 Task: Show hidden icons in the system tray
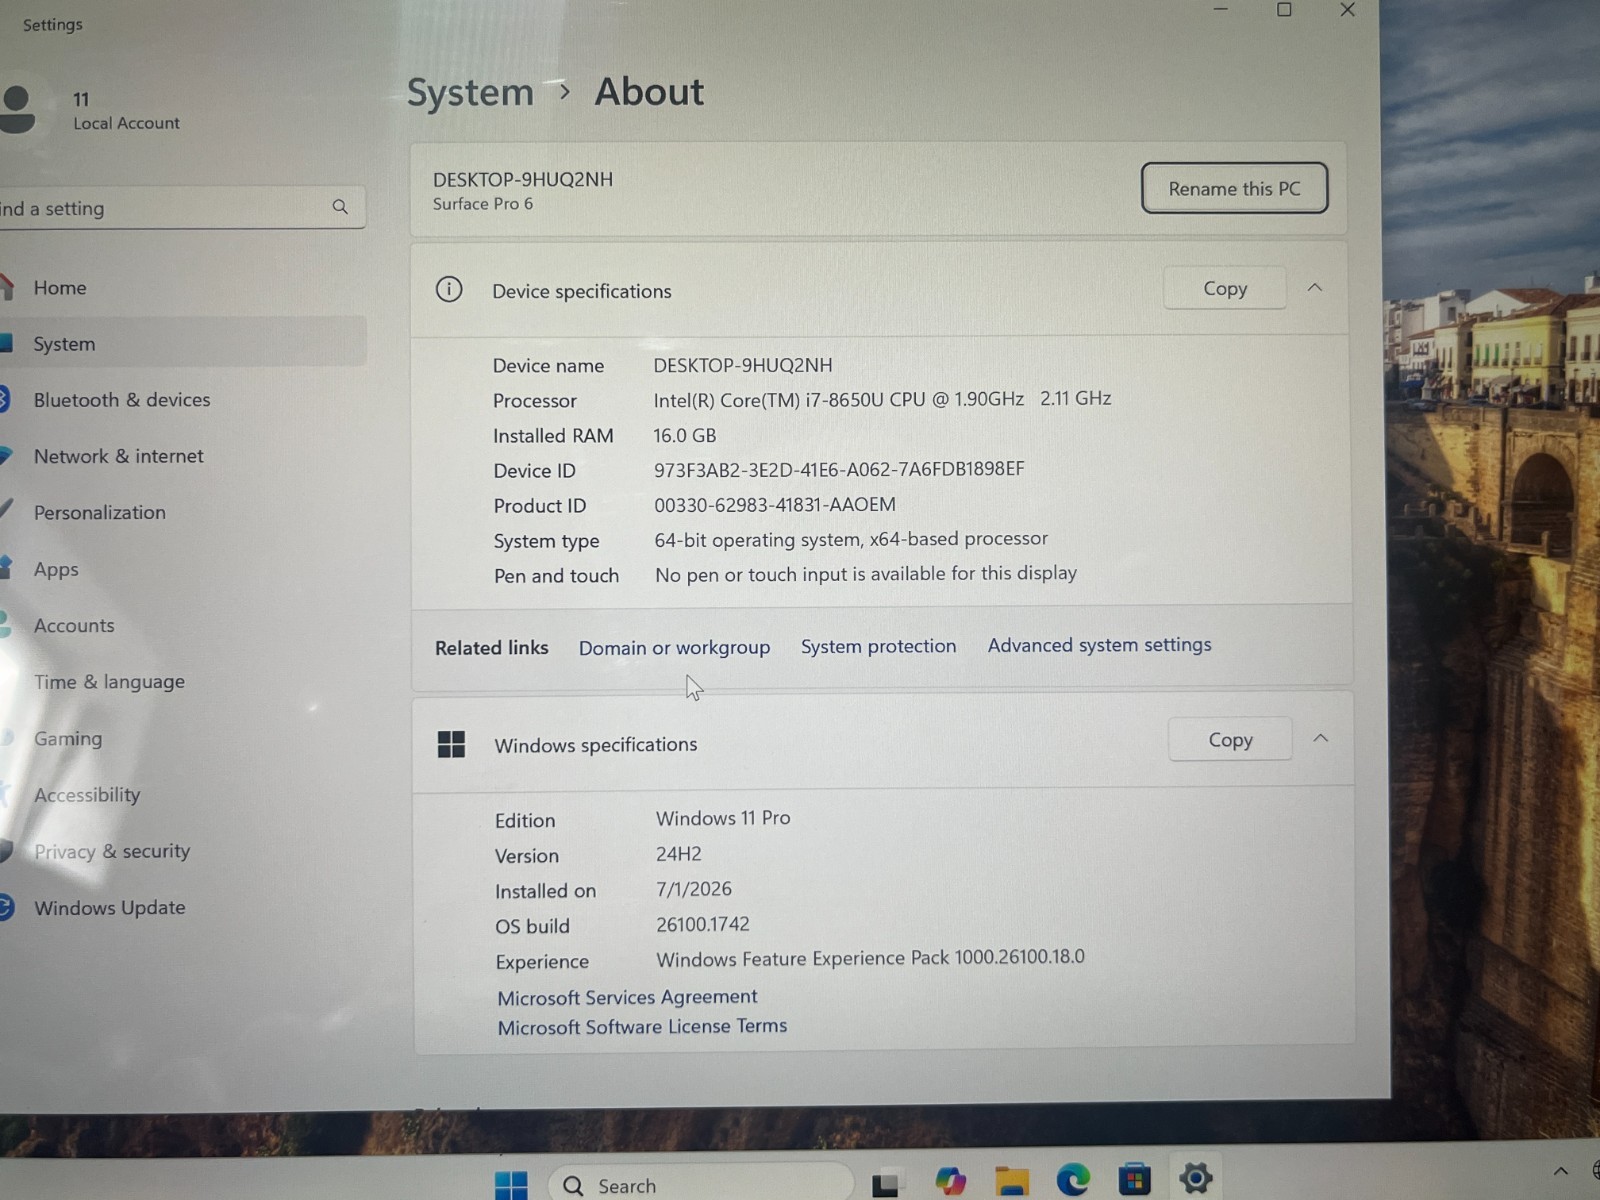1560,1171
